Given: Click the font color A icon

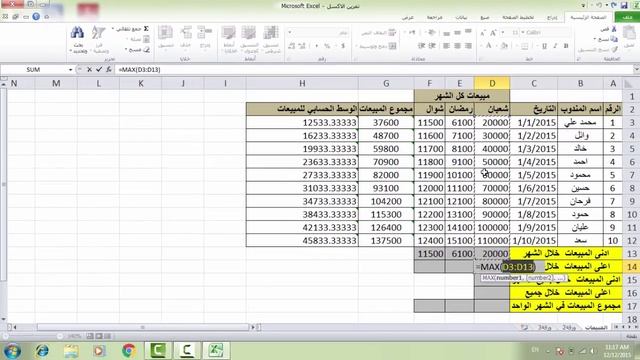Looking at the screenshot, I should click(x=488, y=46).
